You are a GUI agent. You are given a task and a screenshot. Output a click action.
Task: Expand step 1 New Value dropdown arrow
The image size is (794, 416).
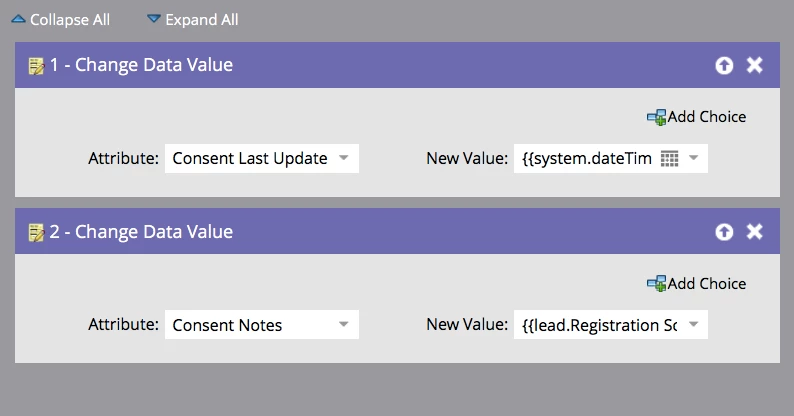(694, 158)
